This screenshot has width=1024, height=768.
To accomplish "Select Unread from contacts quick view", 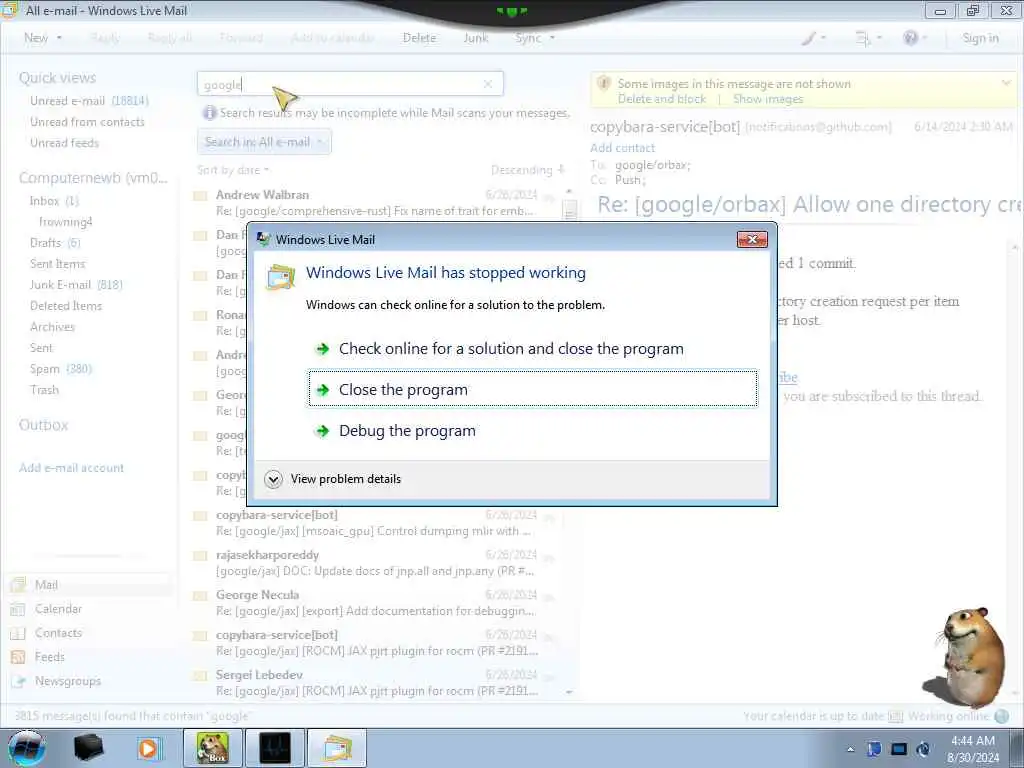I will pyautogui.click(x=87, y=122).
